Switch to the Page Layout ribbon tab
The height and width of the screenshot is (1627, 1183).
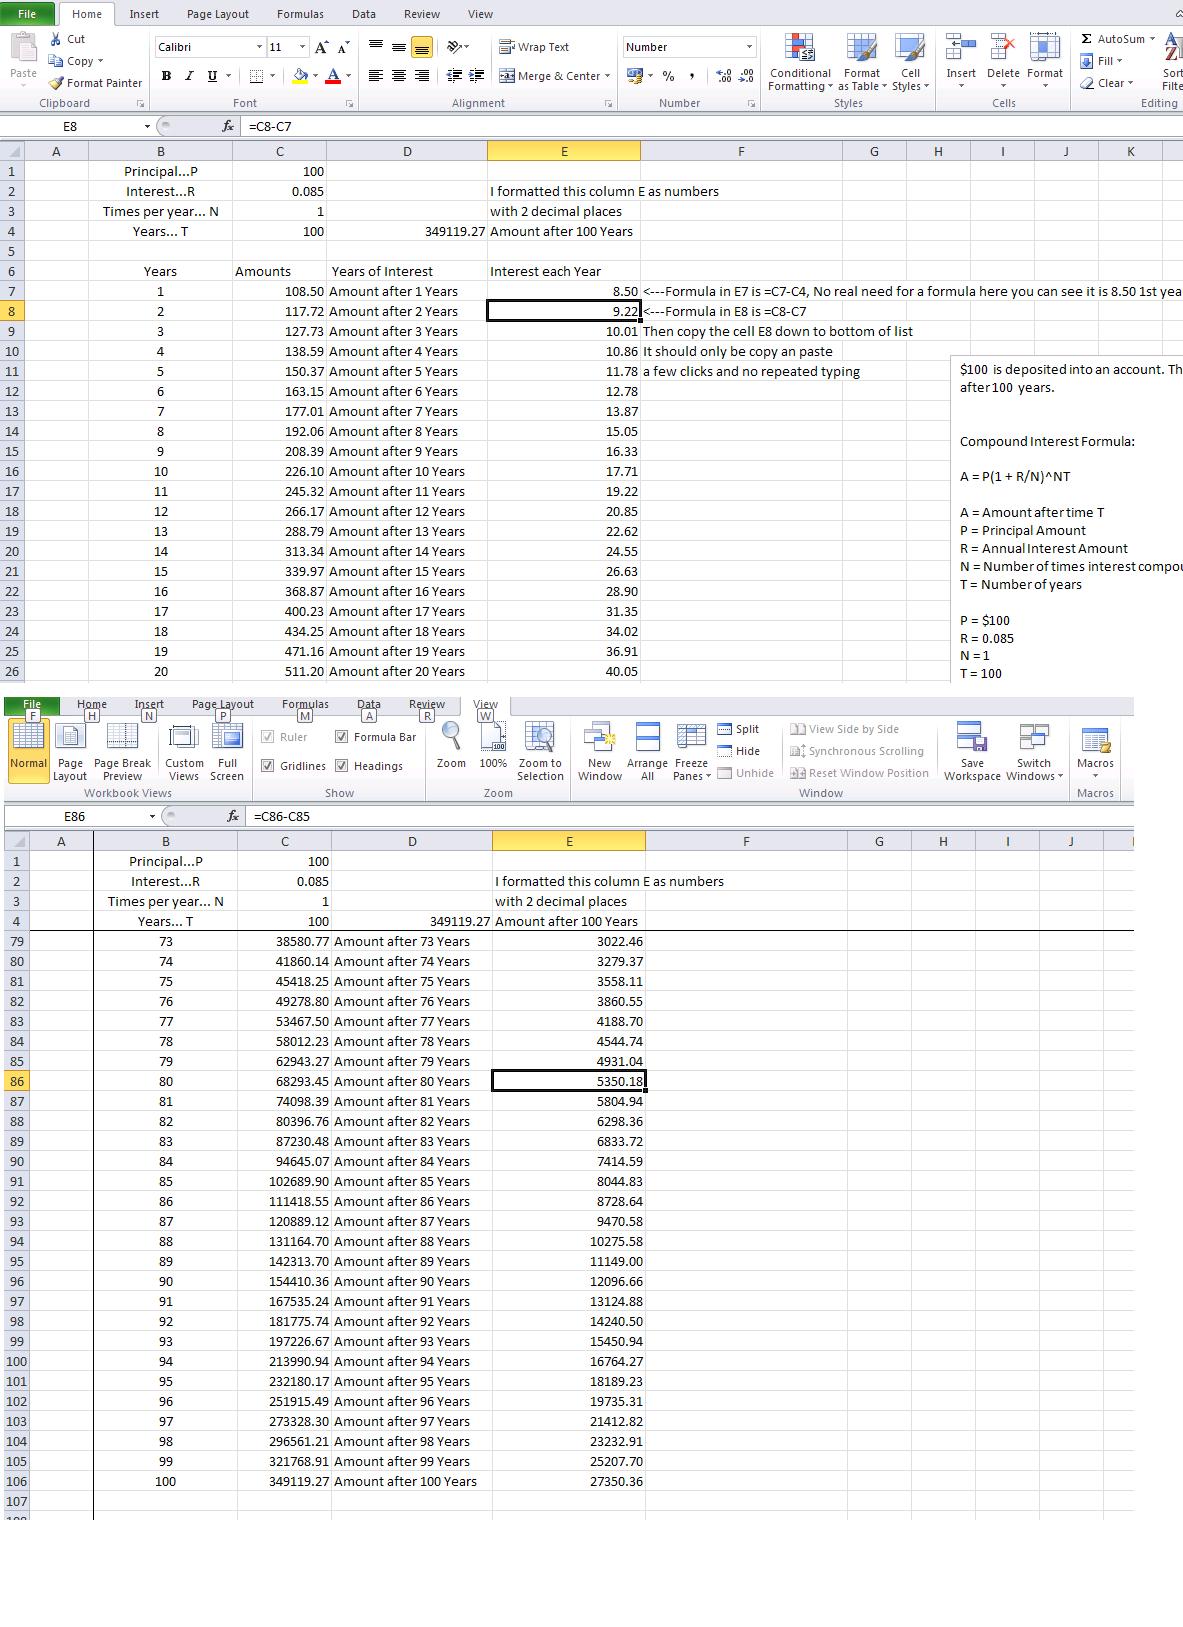pos(218,14)
